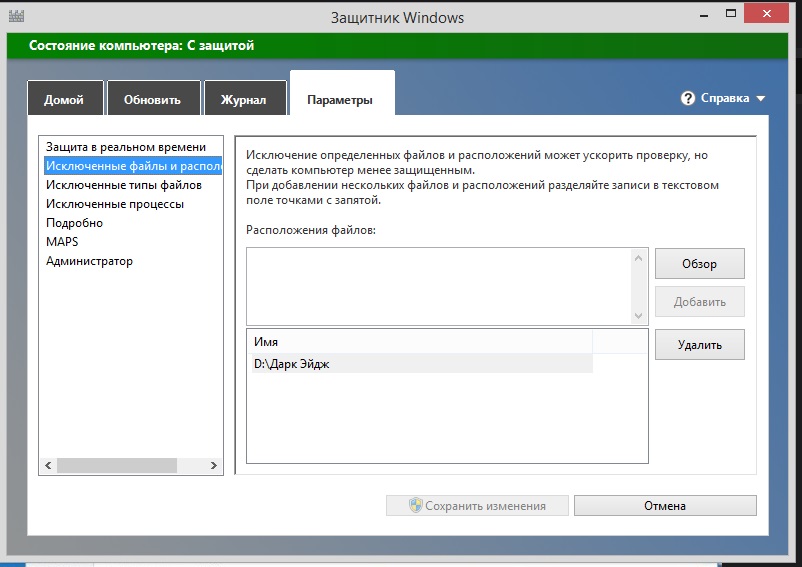Click Отмена to discard changes

click(x=665, y=506)
